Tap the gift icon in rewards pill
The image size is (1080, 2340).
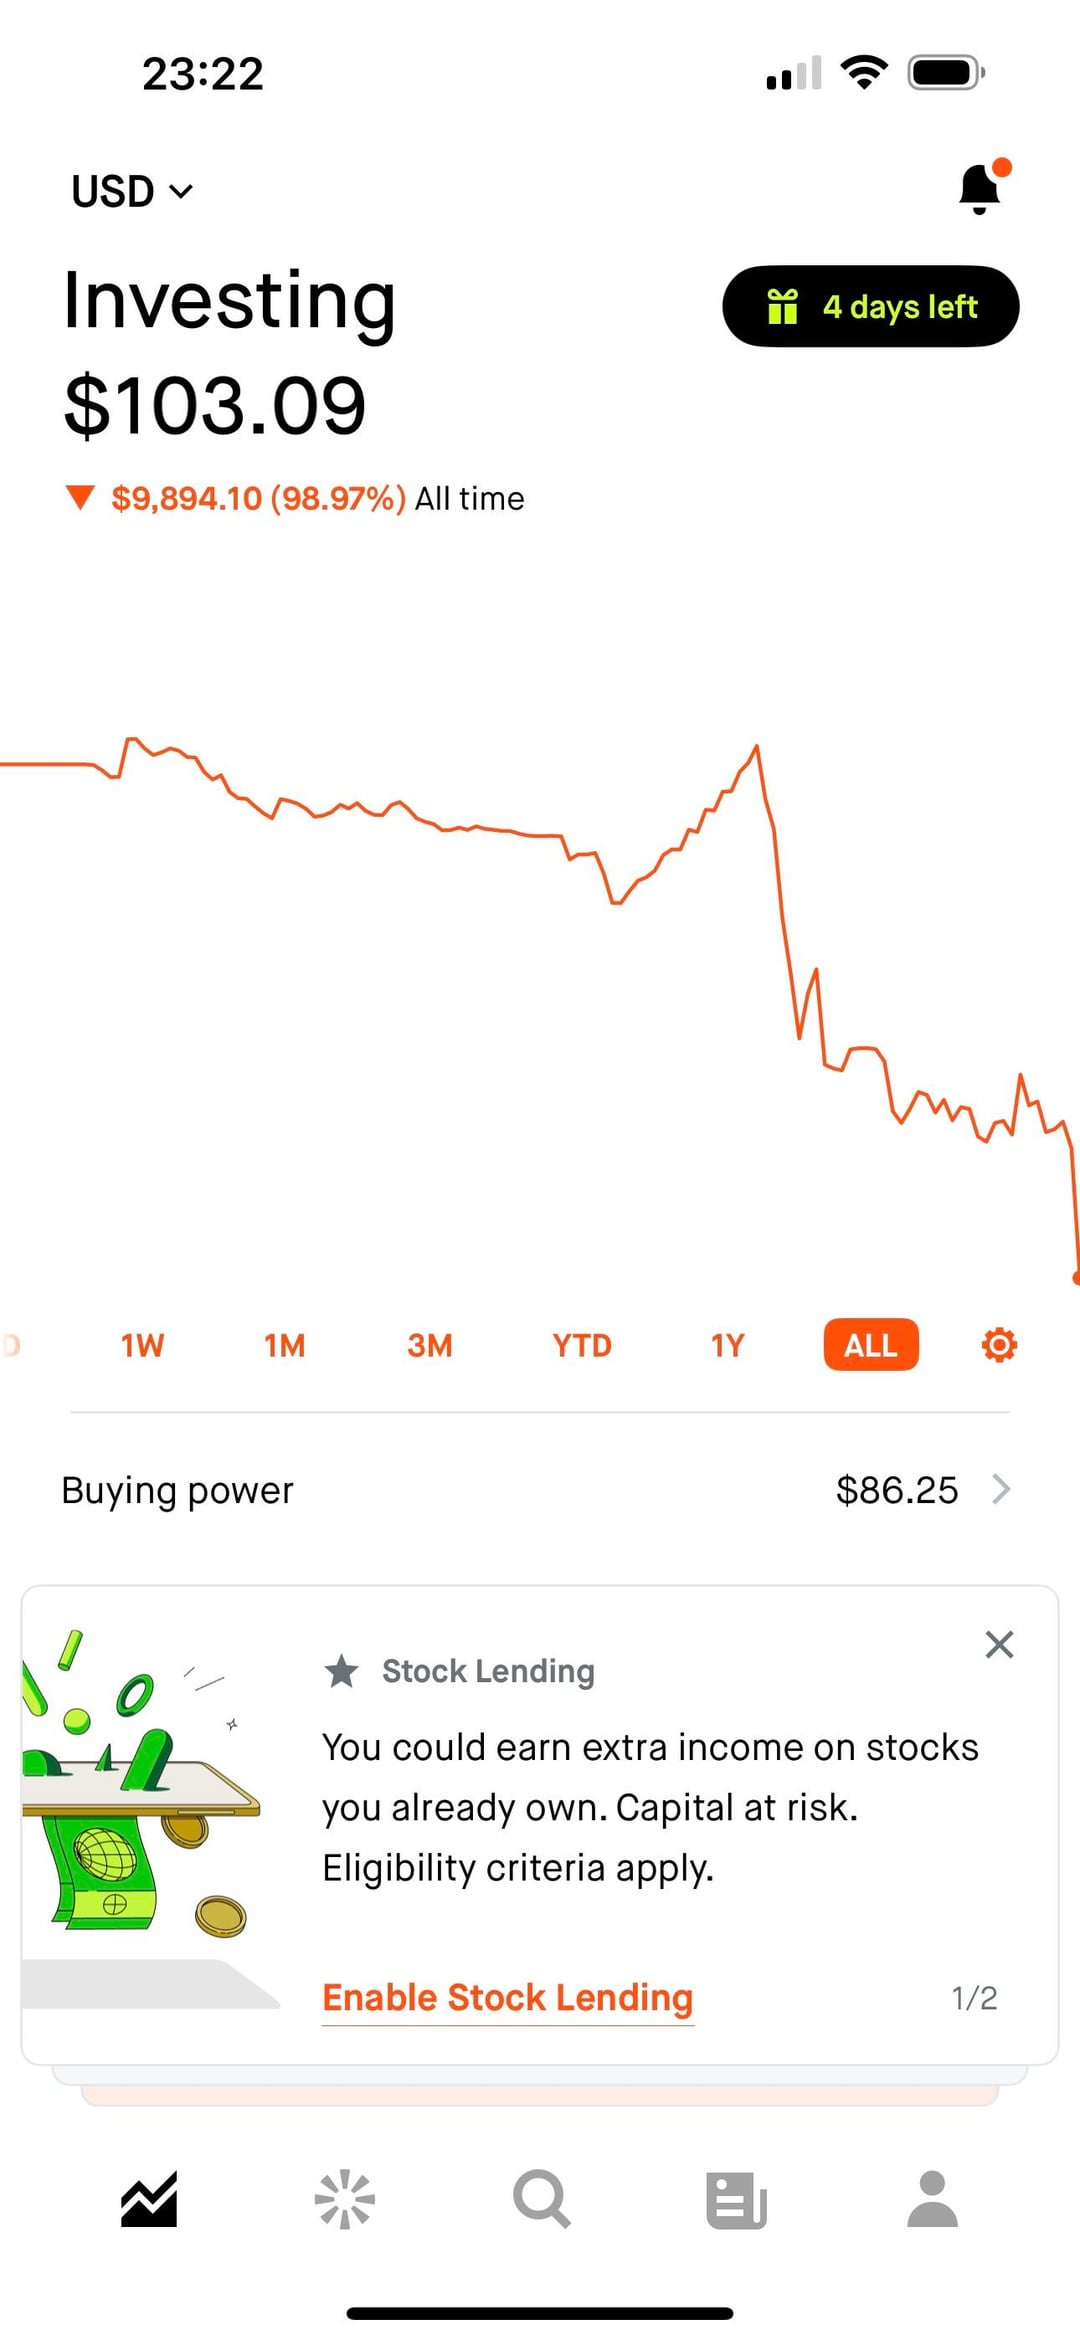[782, 306]
